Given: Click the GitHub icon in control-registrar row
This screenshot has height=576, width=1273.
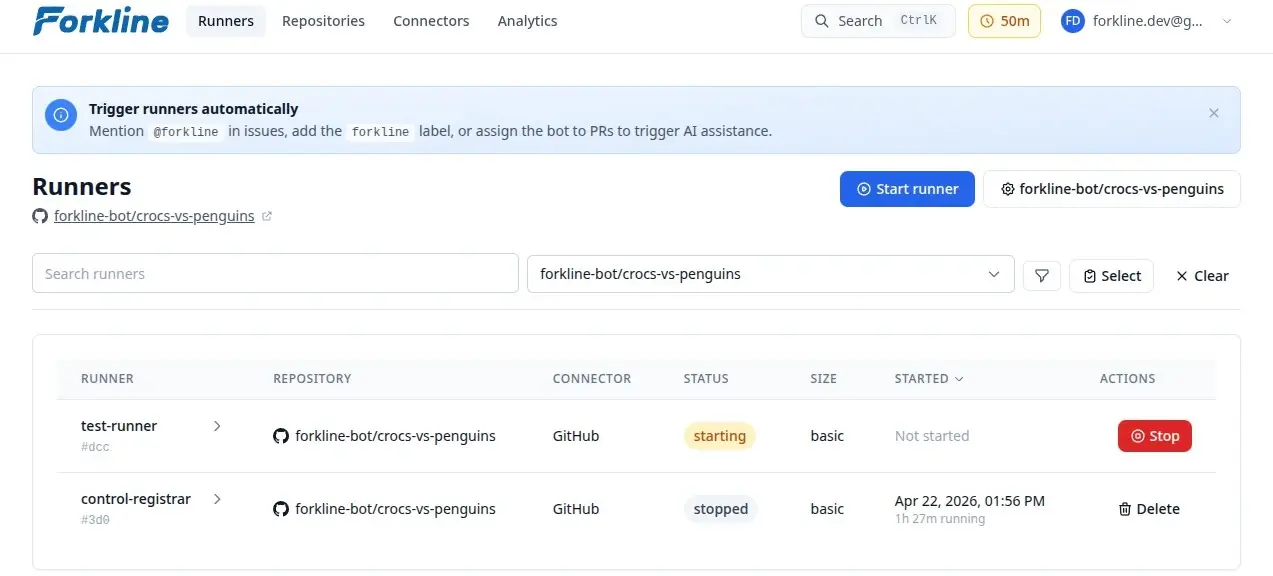Looking at the screenshot, I should (281, 509).
